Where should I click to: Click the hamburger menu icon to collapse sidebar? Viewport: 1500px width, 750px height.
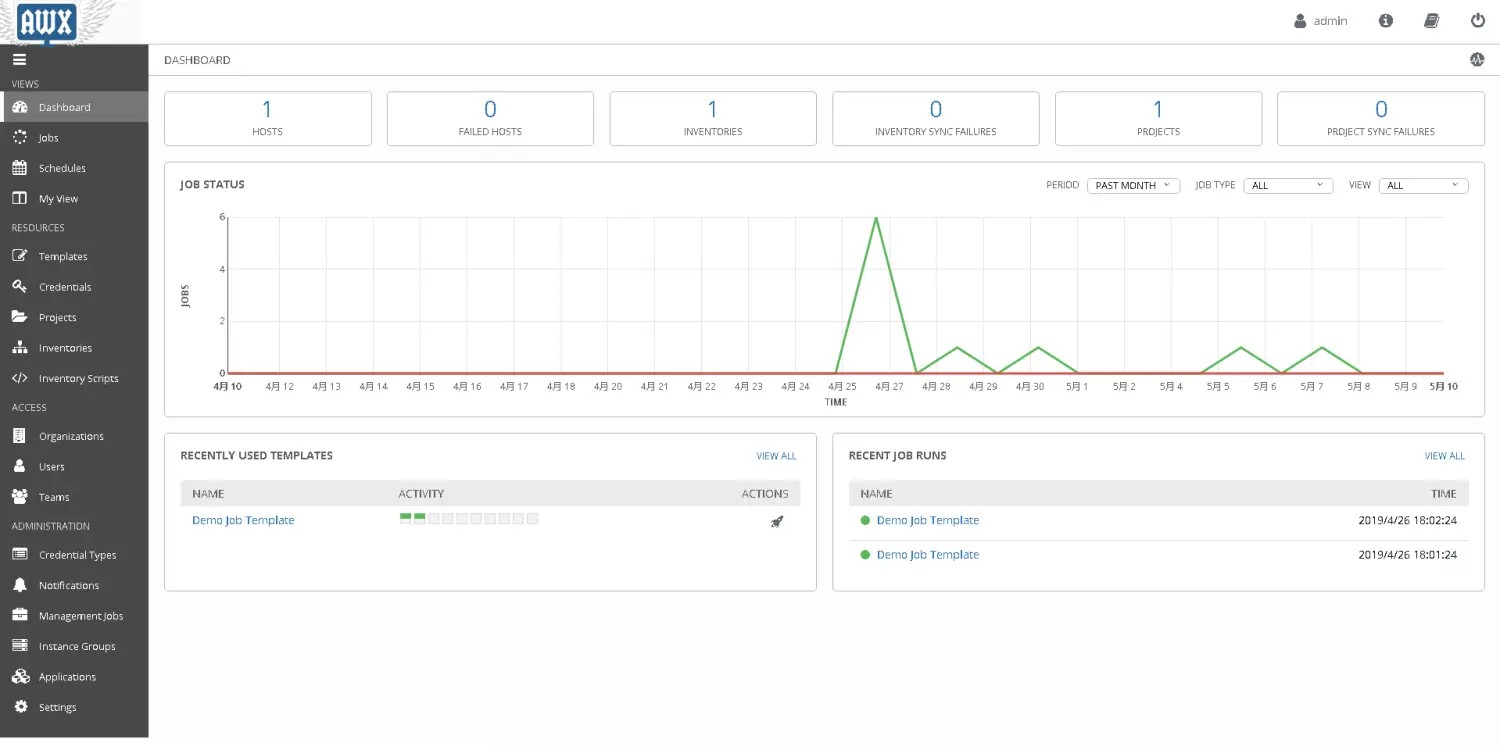19,60
